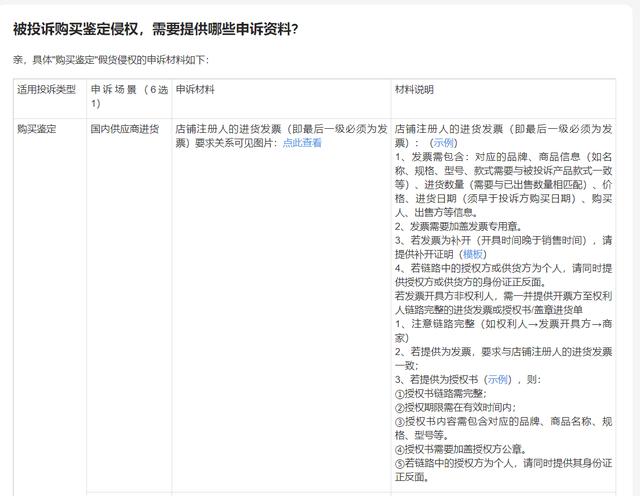This screenshot has width=640, height=496.
Task: Click the text ③授权书内容需包含对应的品牌
Action: tap(467, 421)
